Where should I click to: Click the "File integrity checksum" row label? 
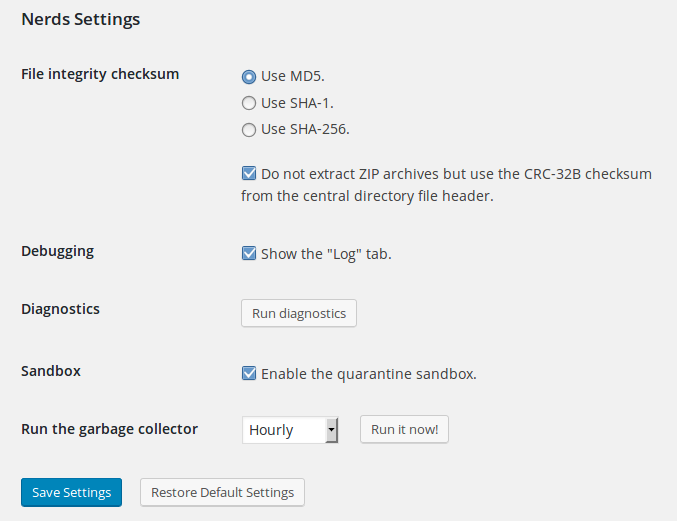pyautogui.click(x=100, y=74)
